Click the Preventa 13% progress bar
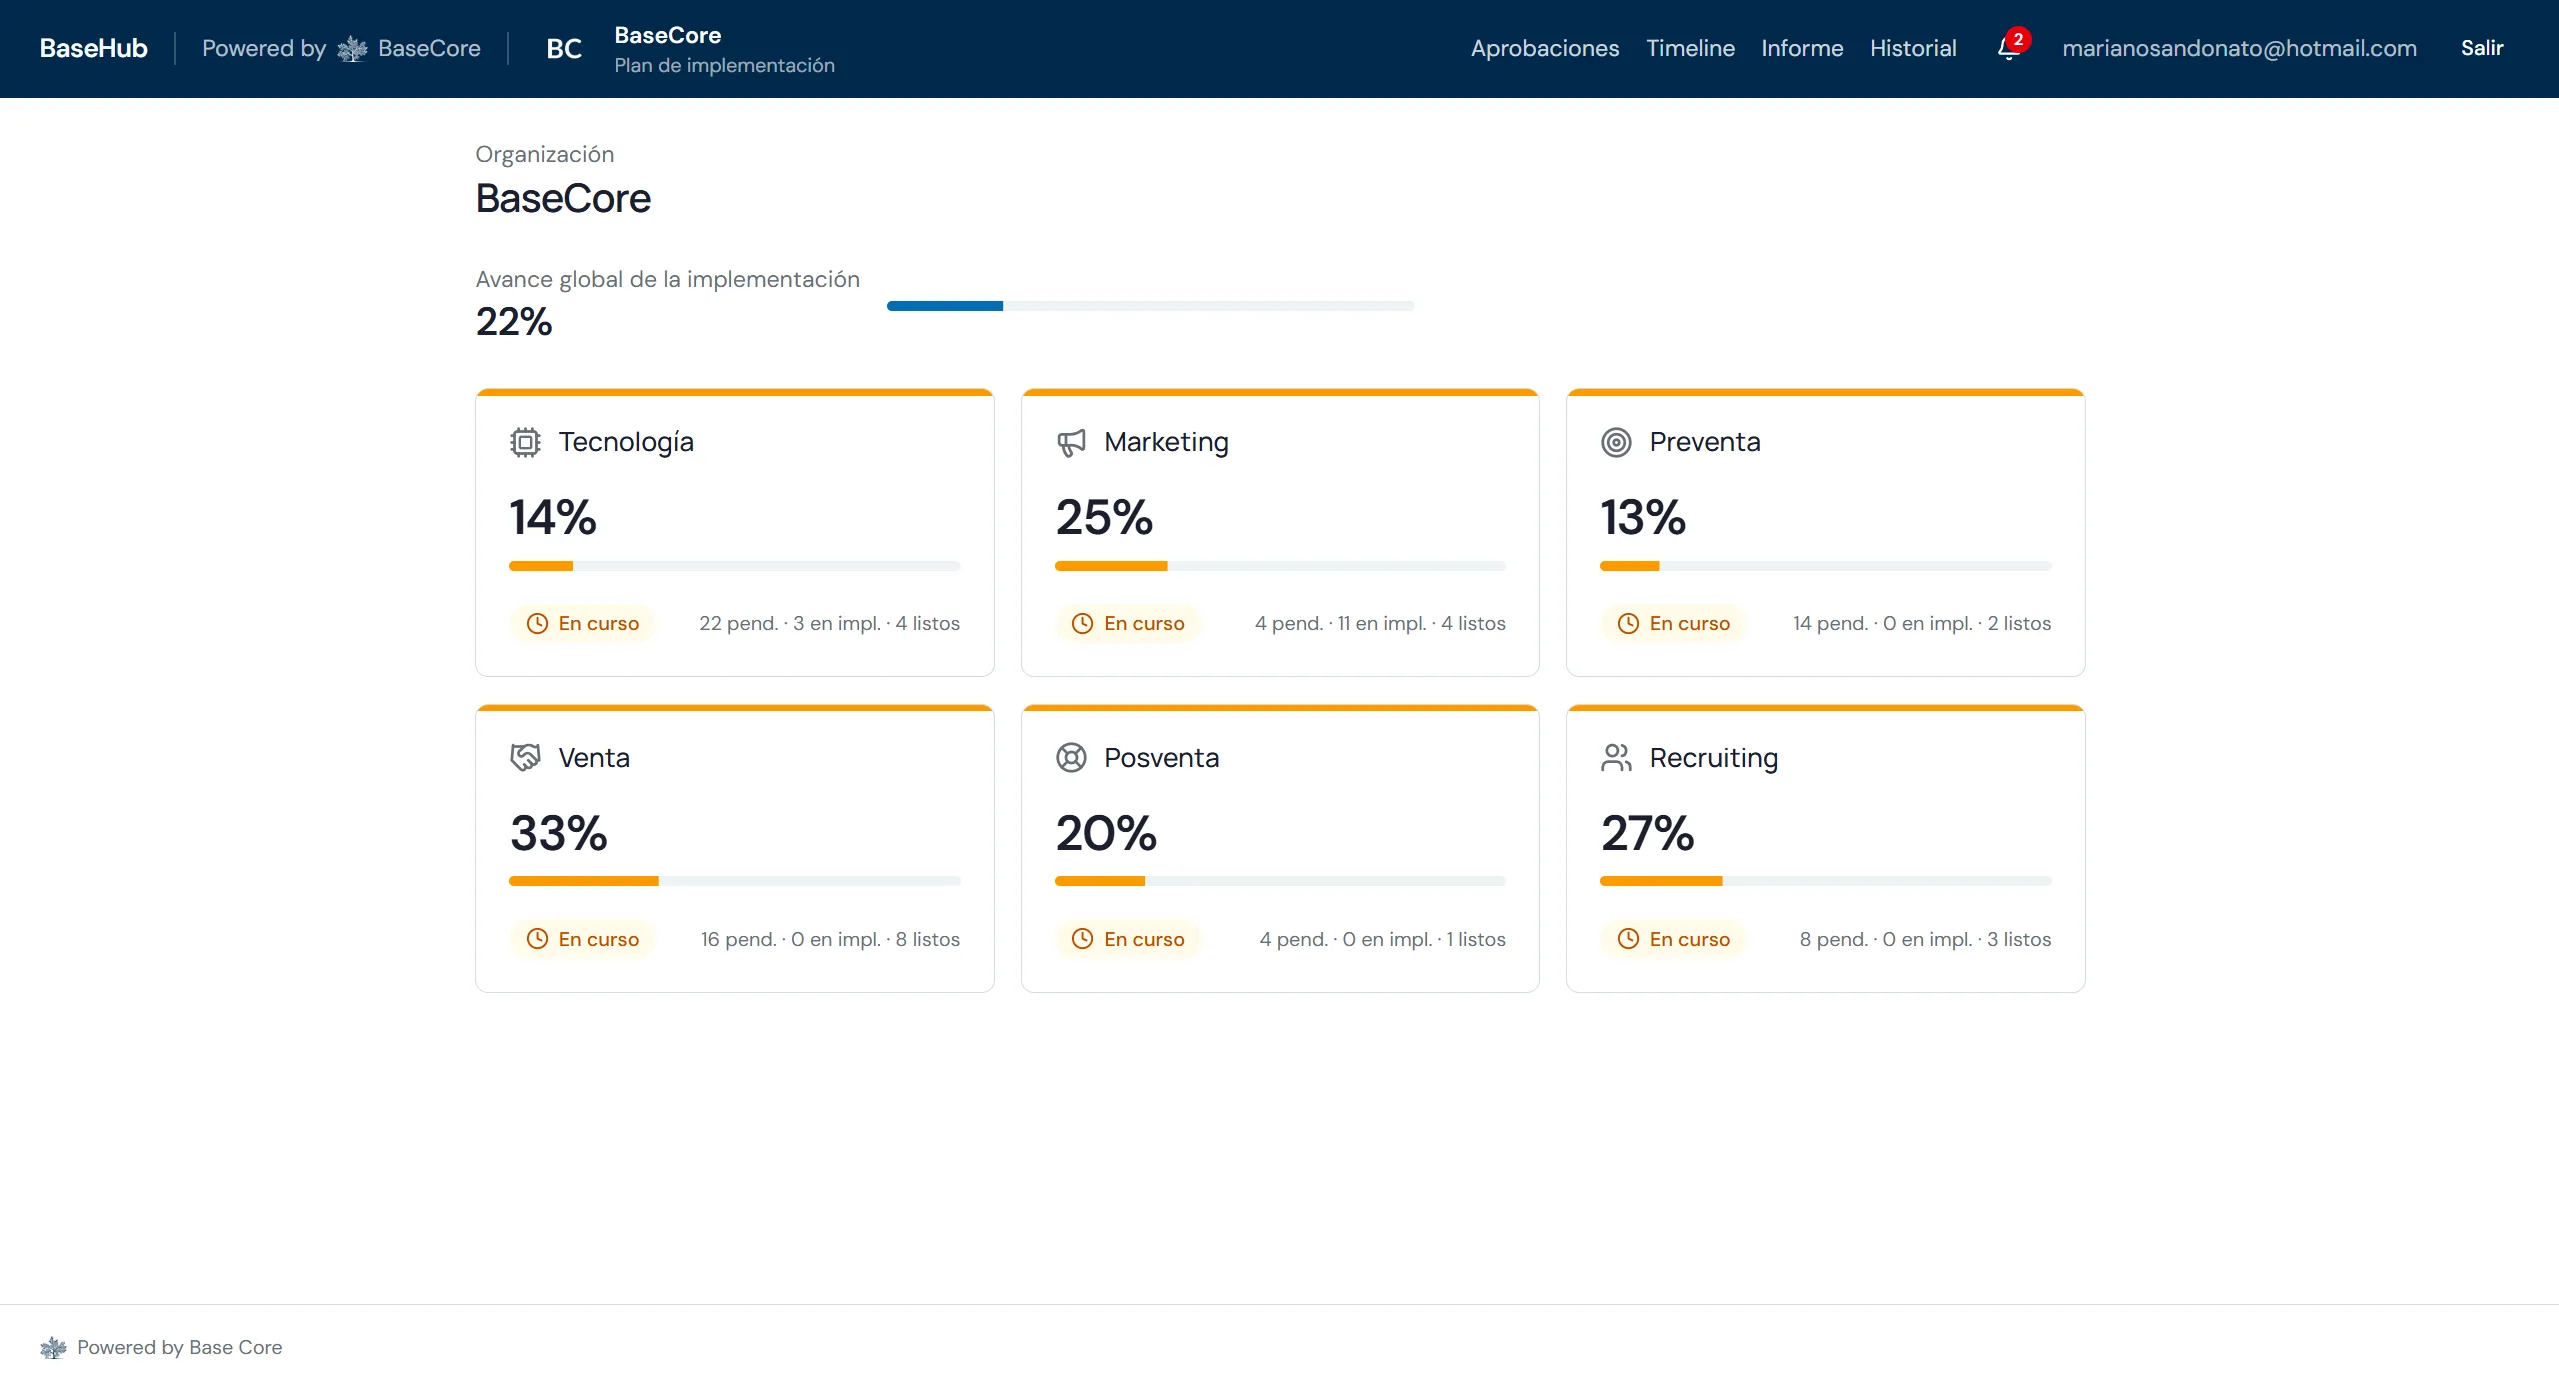 (x=1825, y=566)
